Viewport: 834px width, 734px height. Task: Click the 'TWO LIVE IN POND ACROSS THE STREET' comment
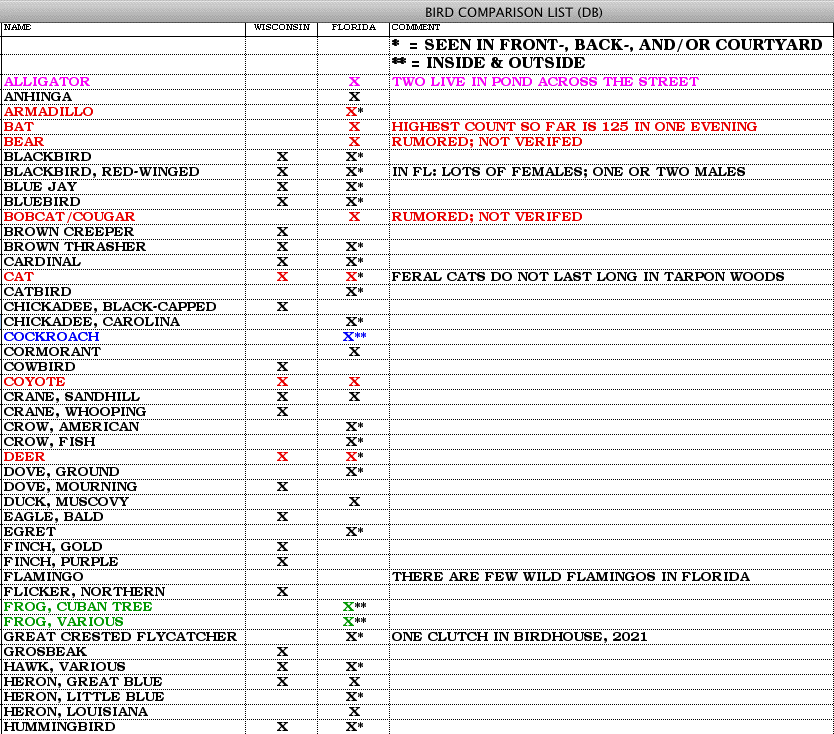545,81
